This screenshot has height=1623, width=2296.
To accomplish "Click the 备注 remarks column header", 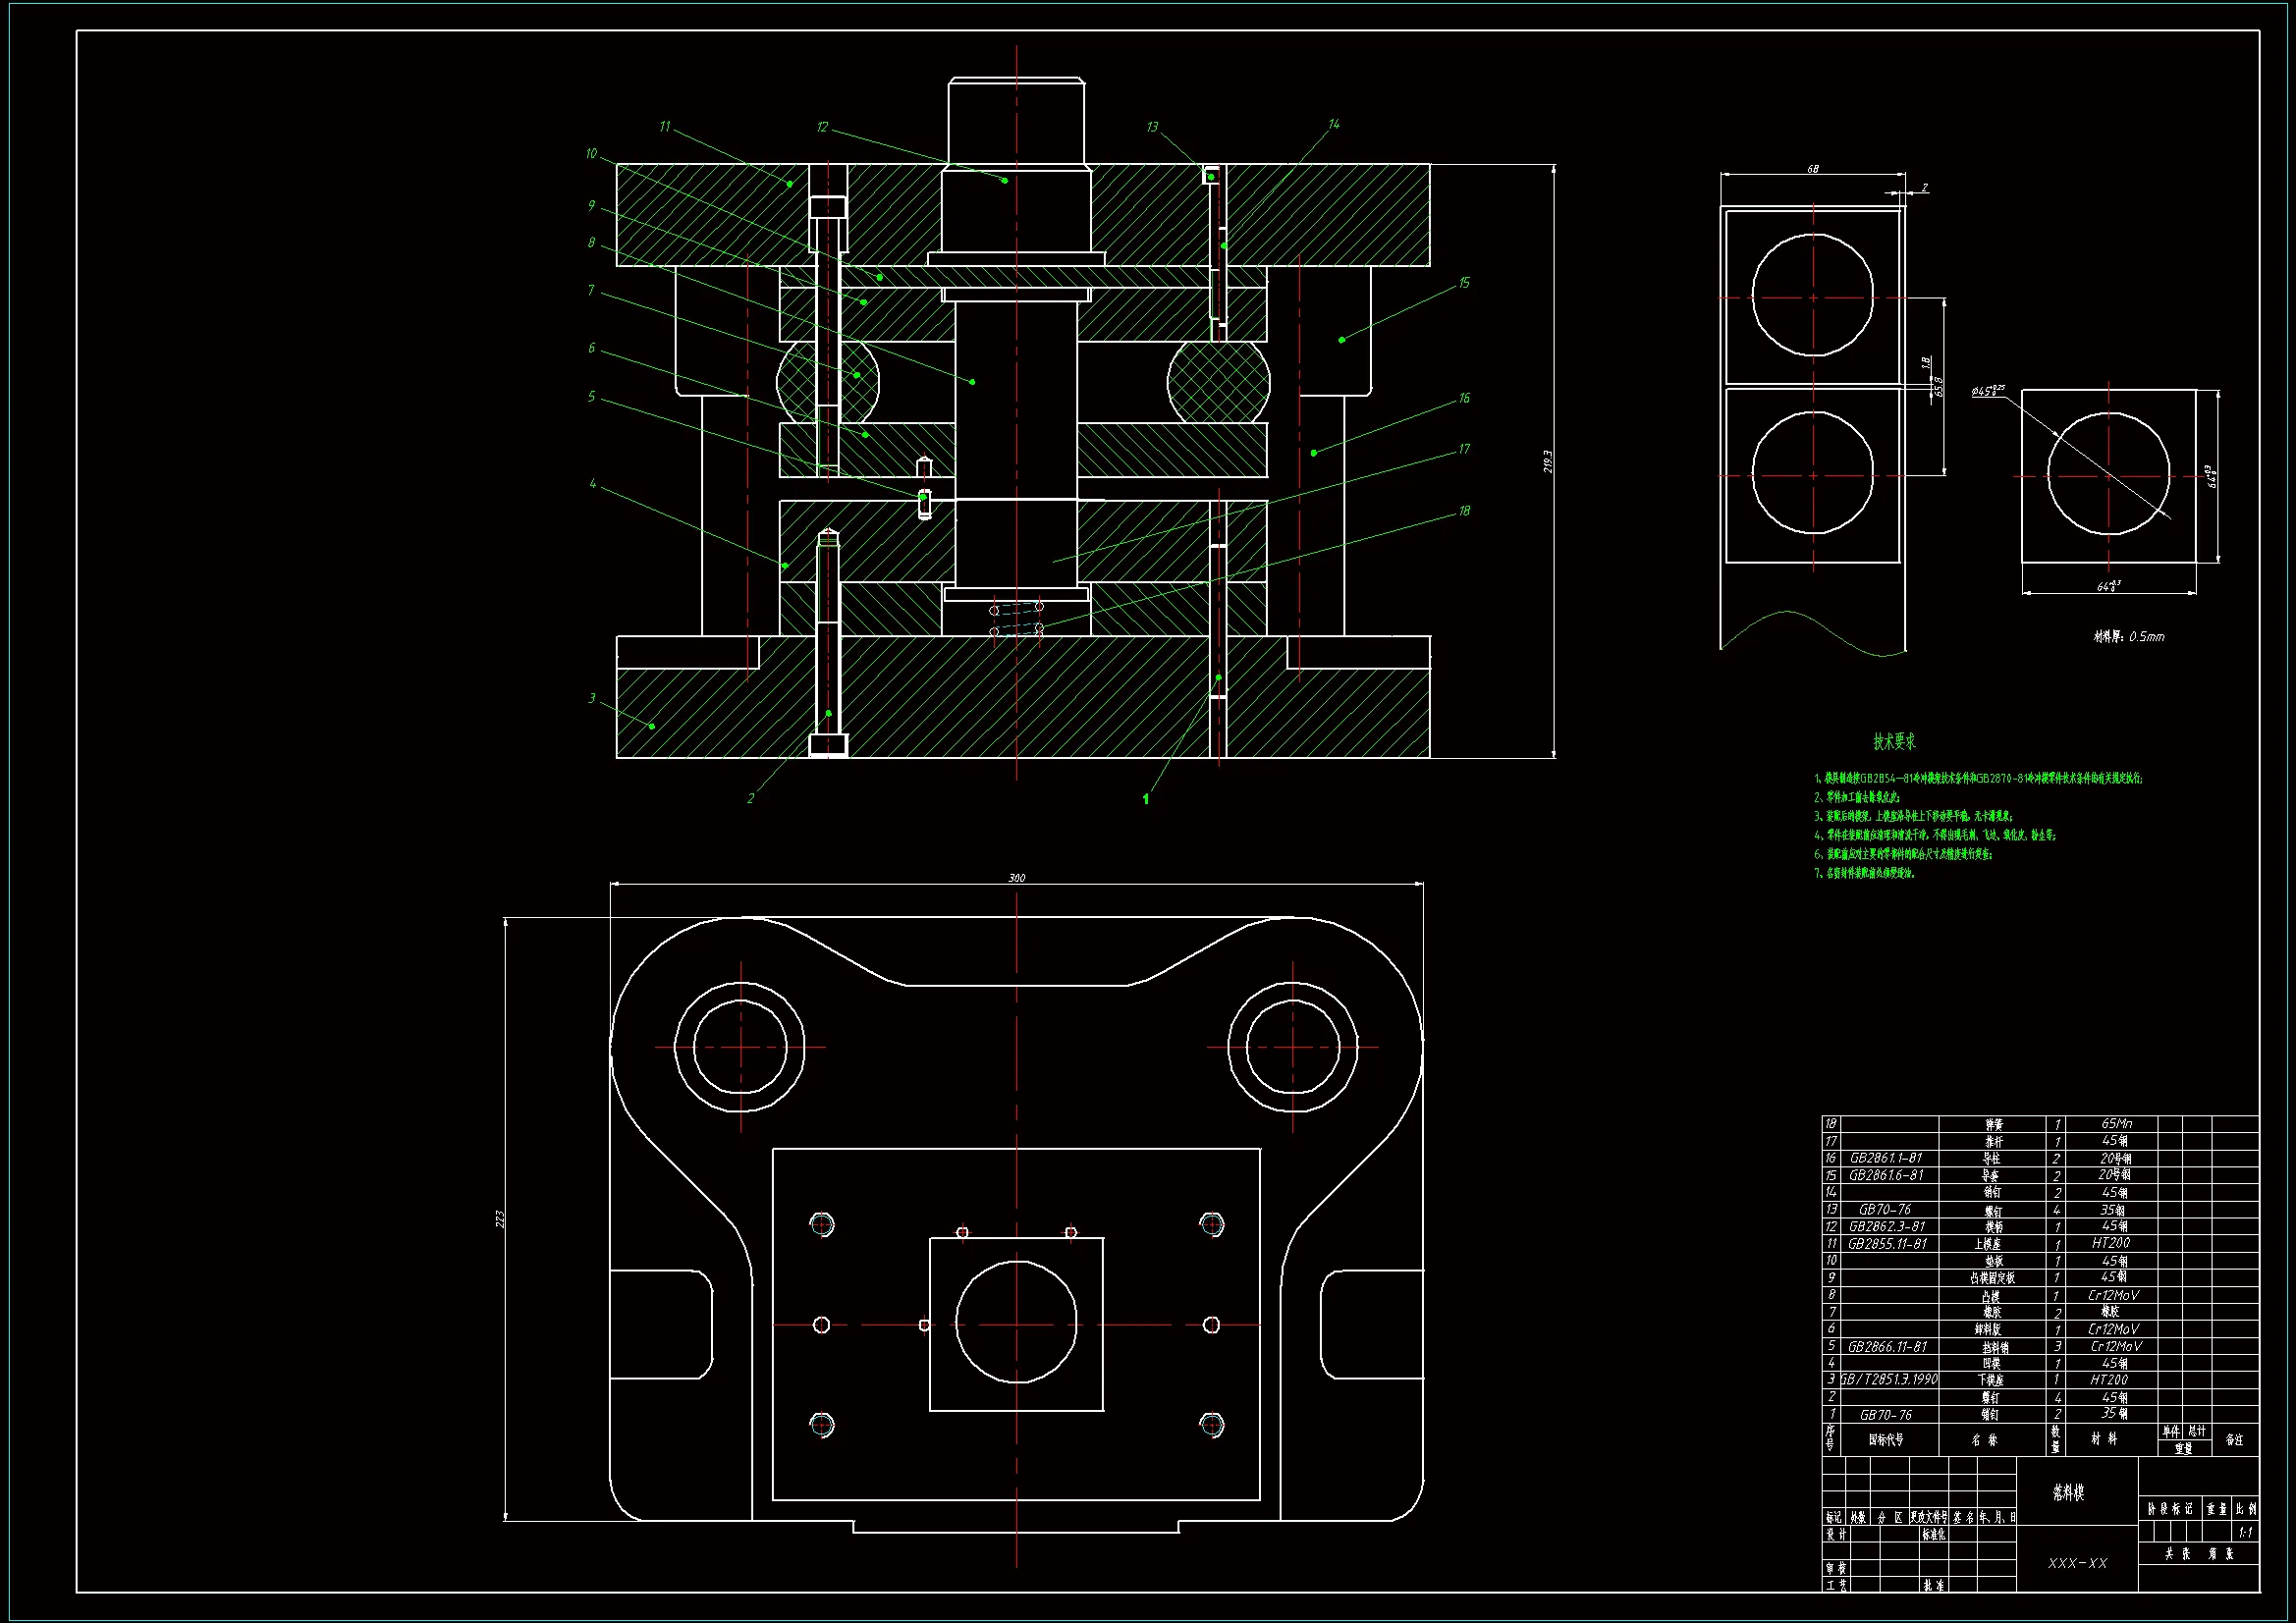I will click(x=2234, y=1440).
